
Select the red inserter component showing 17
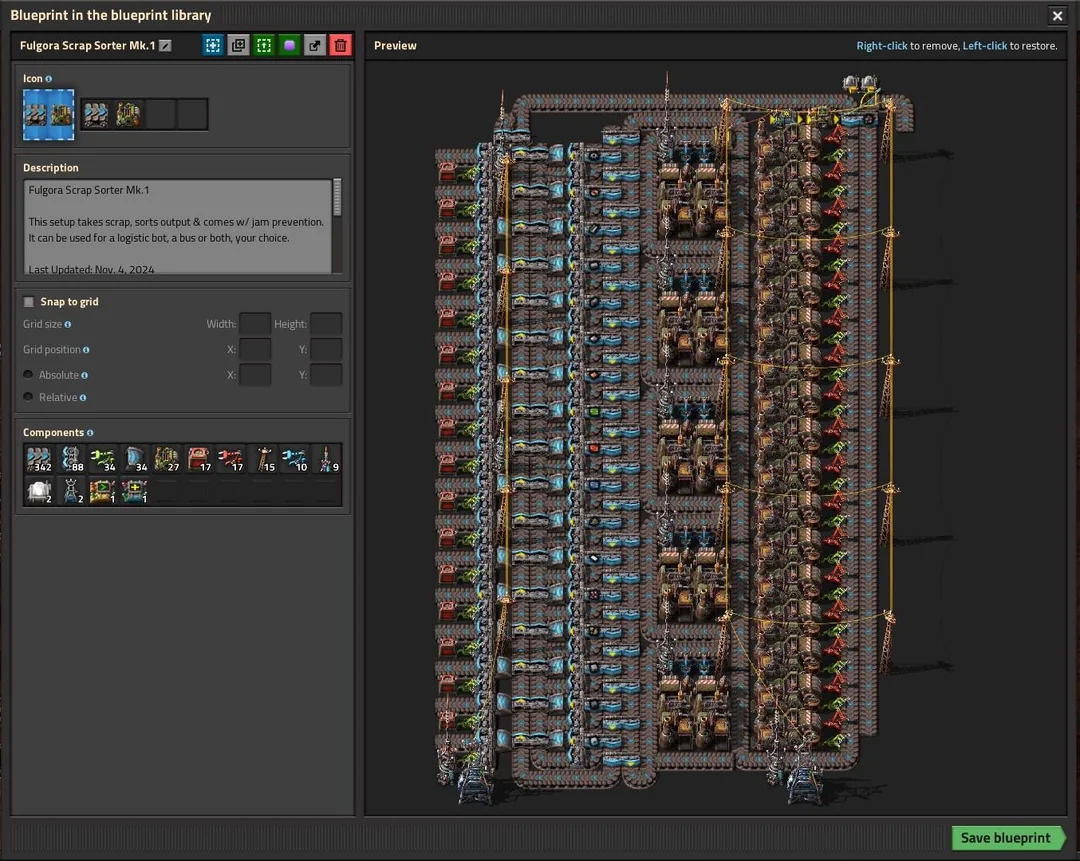[231, 459]
